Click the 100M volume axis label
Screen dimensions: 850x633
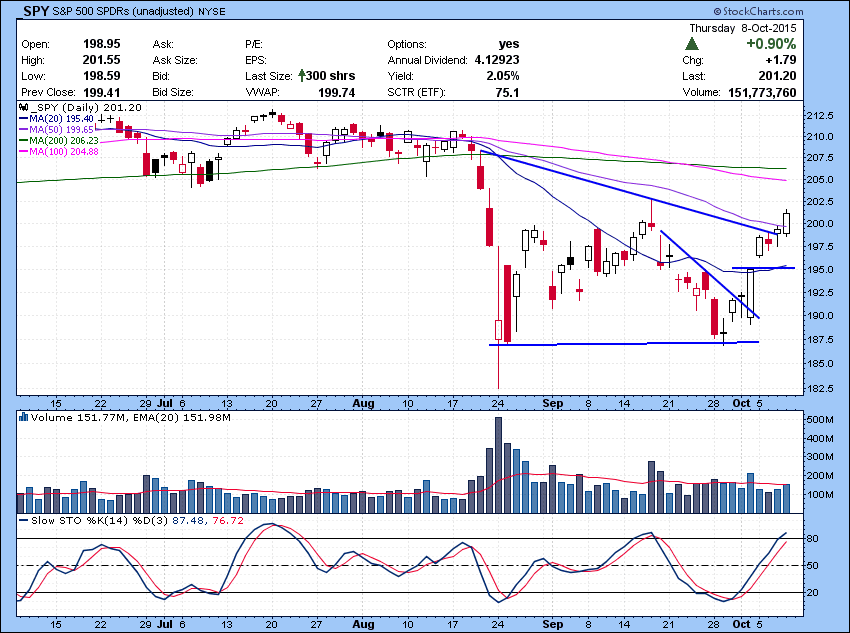tap(820, 495)
